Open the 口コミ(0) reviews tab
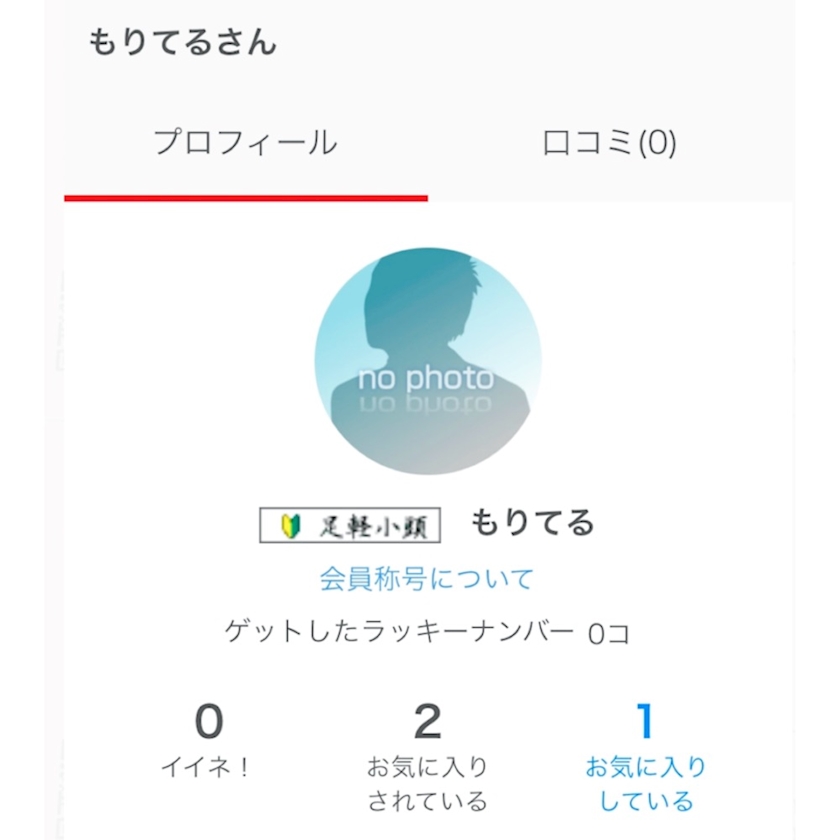Screen dimensions: 840x840 coord(609,143)
